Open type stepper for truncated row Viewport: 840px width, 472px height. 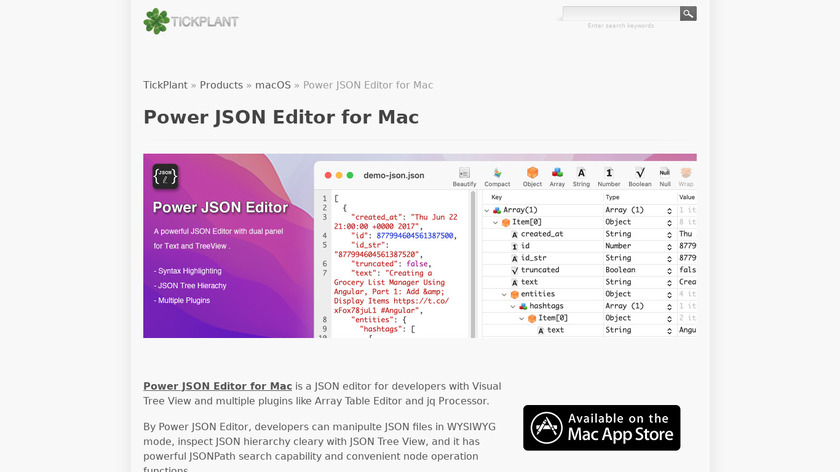pyautogui.click(x=669, y=271)
